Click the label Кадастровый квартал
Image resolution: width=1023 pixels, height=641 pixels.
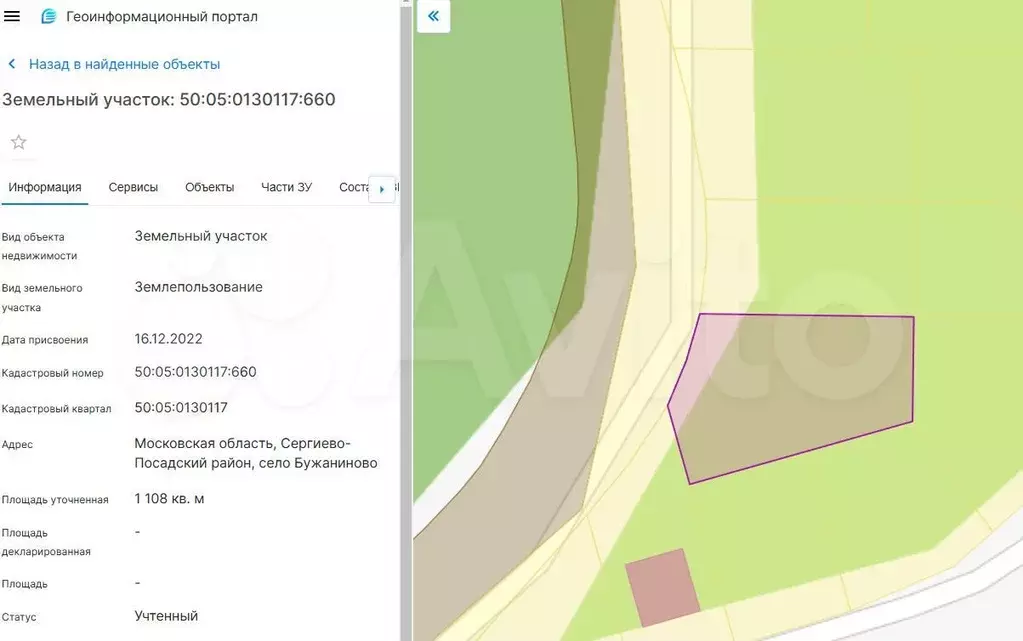tap(56, 409)
